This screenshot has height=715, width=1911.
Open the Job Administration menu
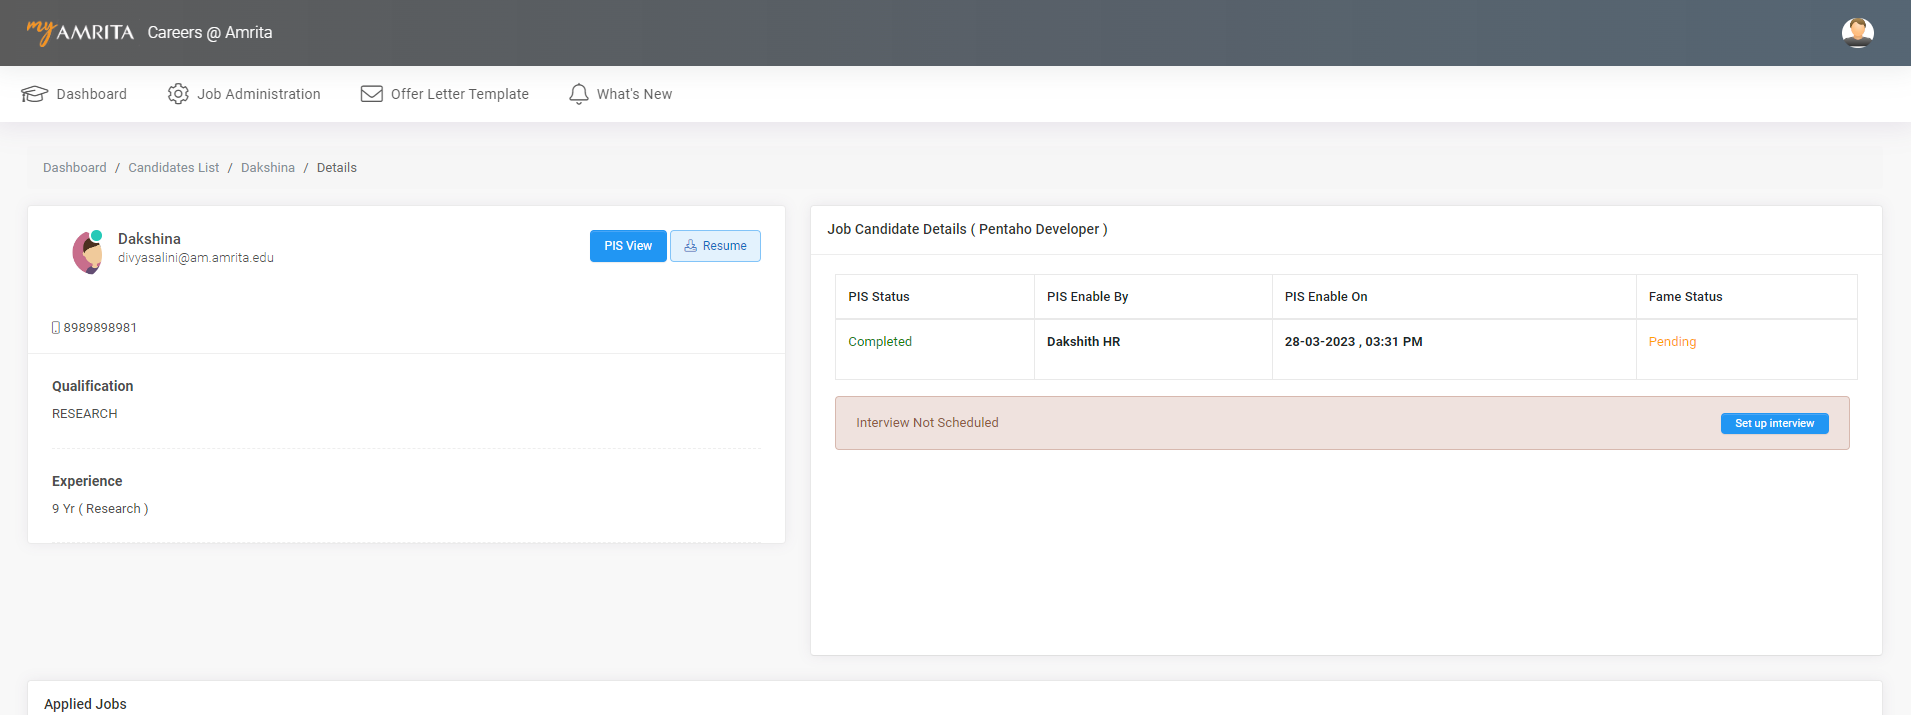tap(258, 94)
